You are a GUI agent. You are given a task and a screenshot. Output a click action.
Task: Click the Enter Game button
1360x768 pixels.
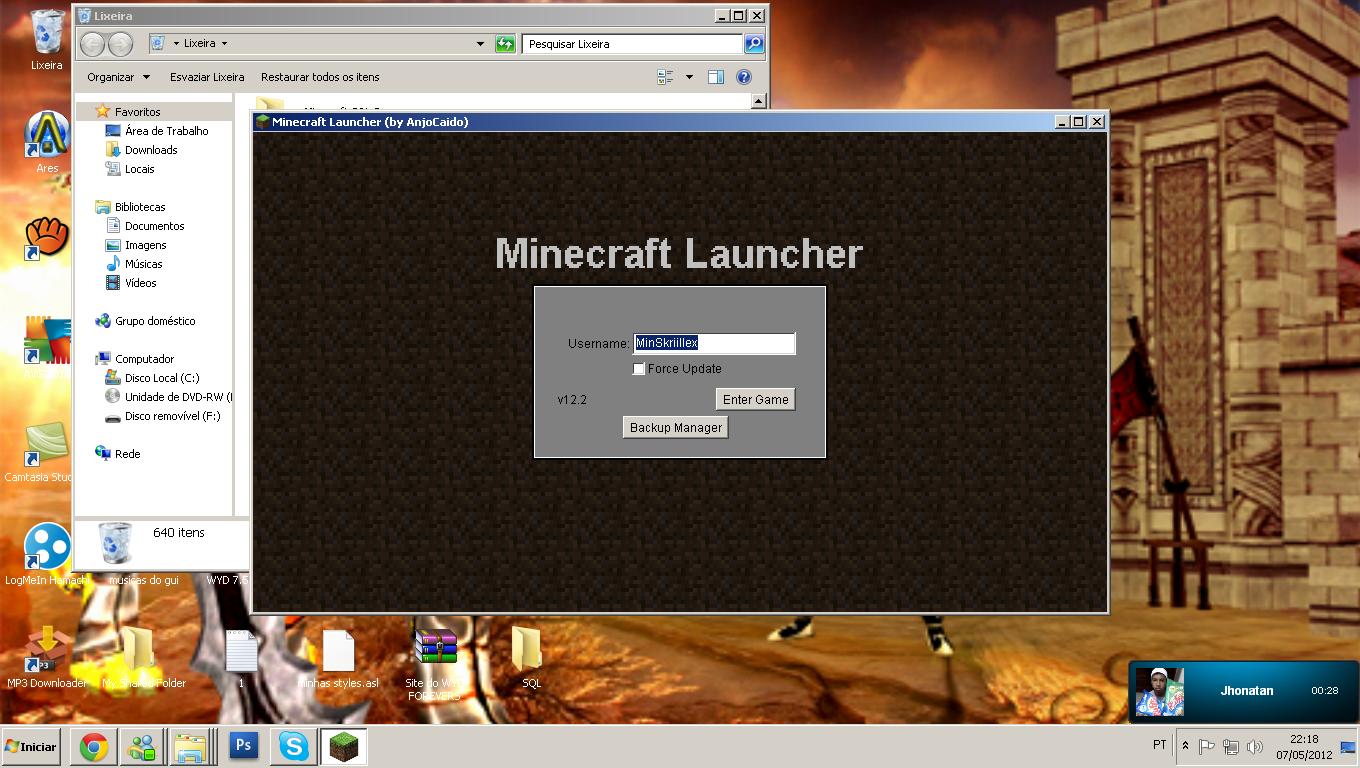[756, 399]
